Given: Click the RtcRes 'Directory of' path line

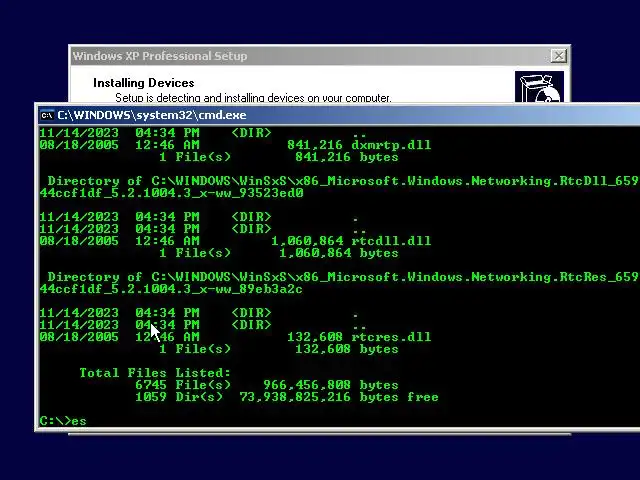Looking at the screenshot, I should pos(343,277).
